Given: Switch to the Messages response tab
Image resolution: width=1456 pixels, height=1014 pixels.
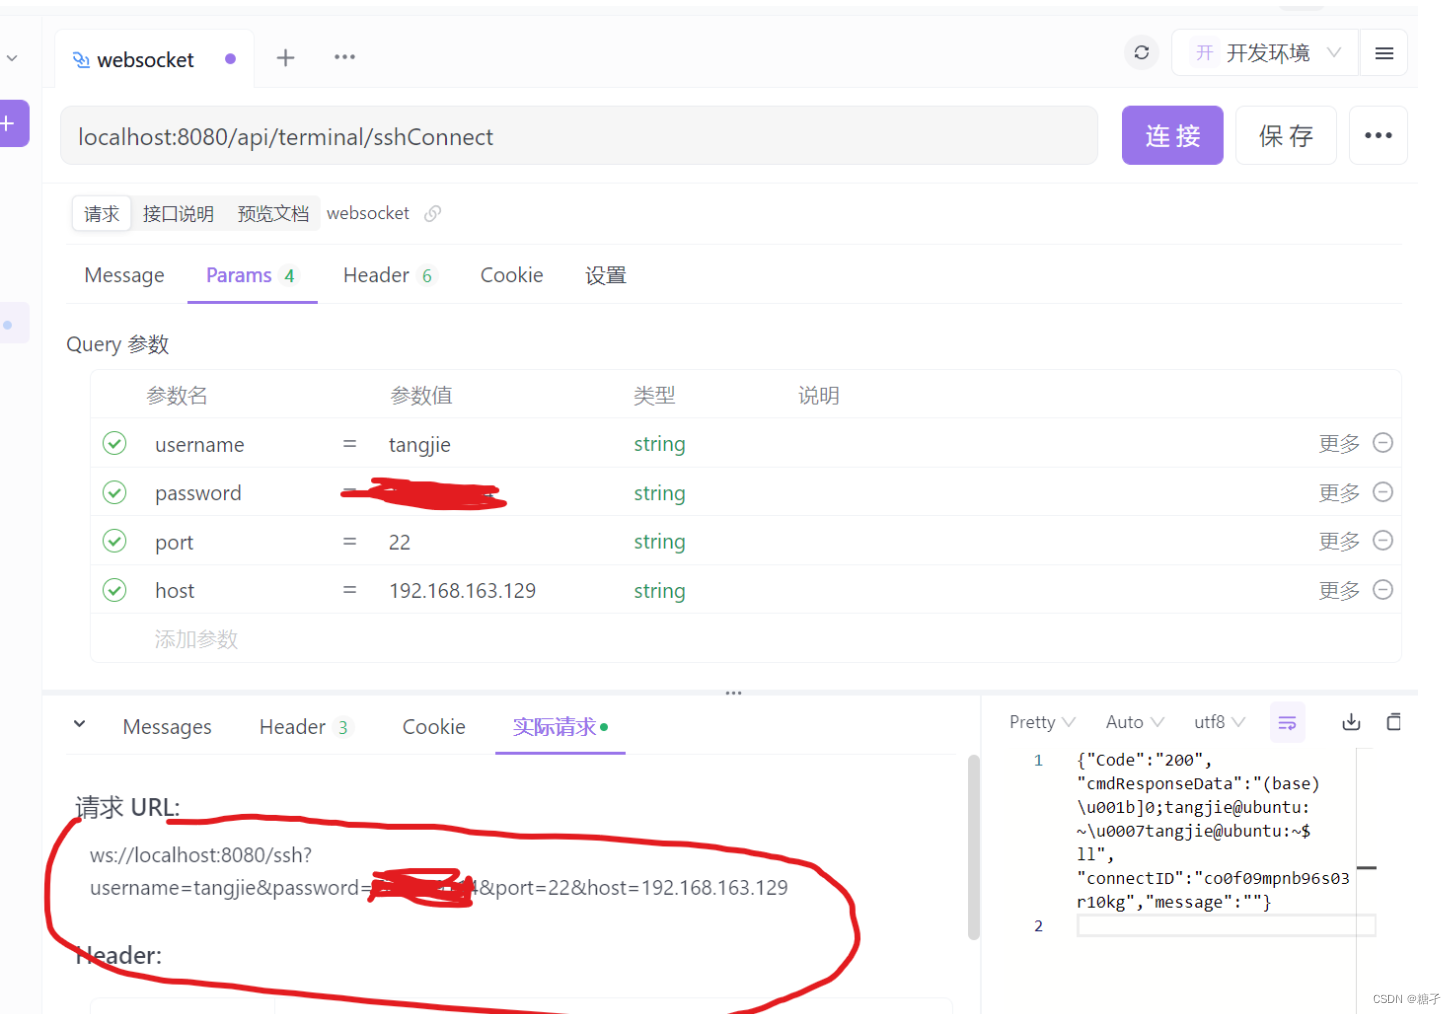Looking at the screenshot, I should click(x=167, y=727).
